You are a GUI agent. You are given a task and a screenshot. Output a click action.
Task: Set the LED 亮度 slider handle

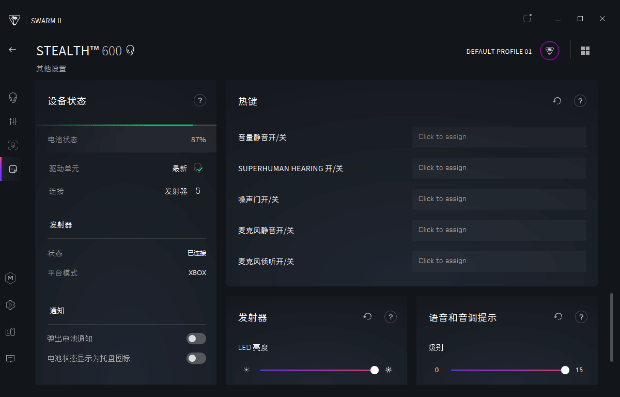pyautogui.click(x=374, y=370)
